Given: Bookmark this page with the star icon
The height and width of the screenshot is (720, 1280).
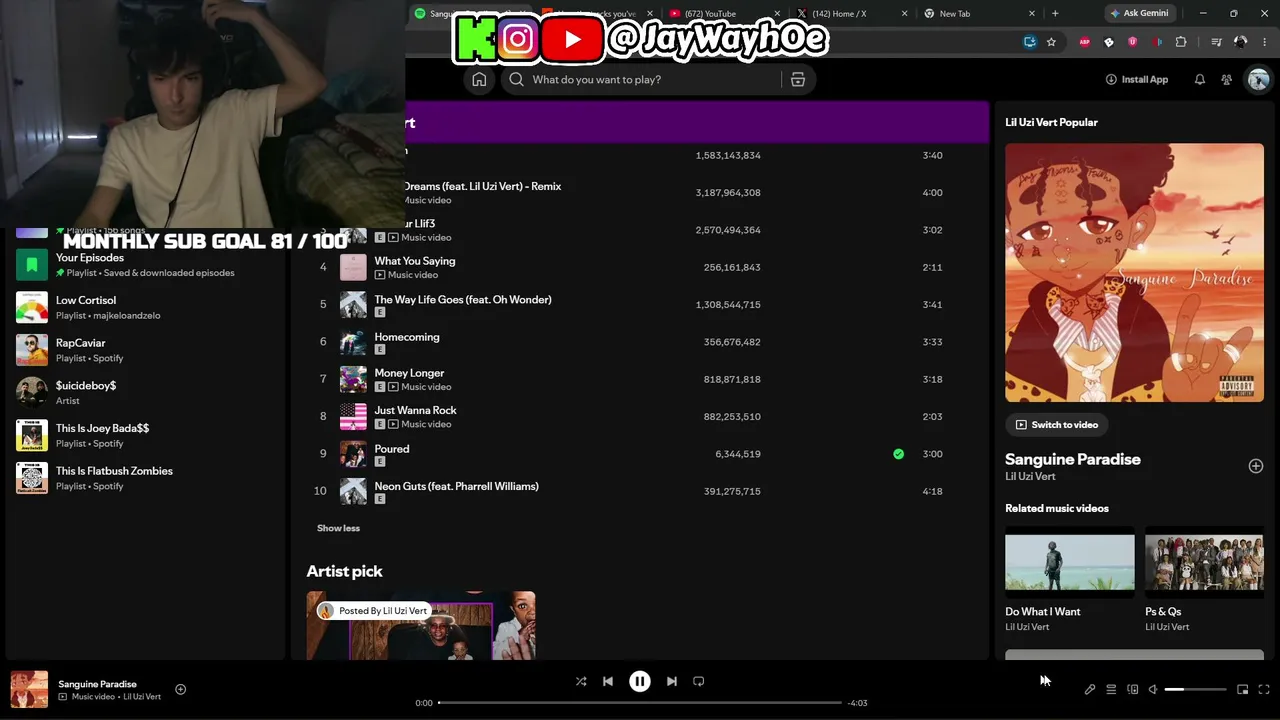Looking at the screenshot, I should click(x=1051, y=42).
